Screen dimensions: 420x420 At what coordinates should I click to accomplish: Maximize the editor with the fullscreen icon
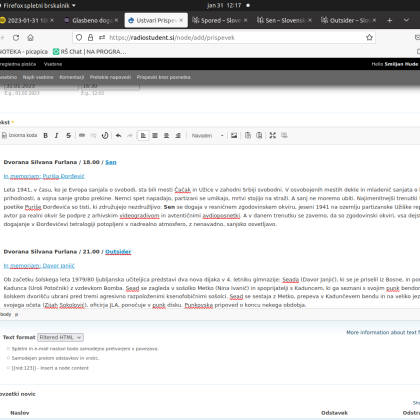point(273,135)
